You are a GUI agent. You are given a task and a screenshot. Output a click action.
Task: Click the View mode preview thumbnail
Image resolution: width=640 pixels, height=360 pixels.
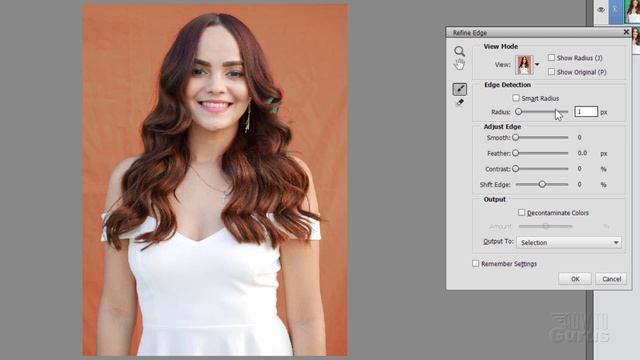pos(524,64)
